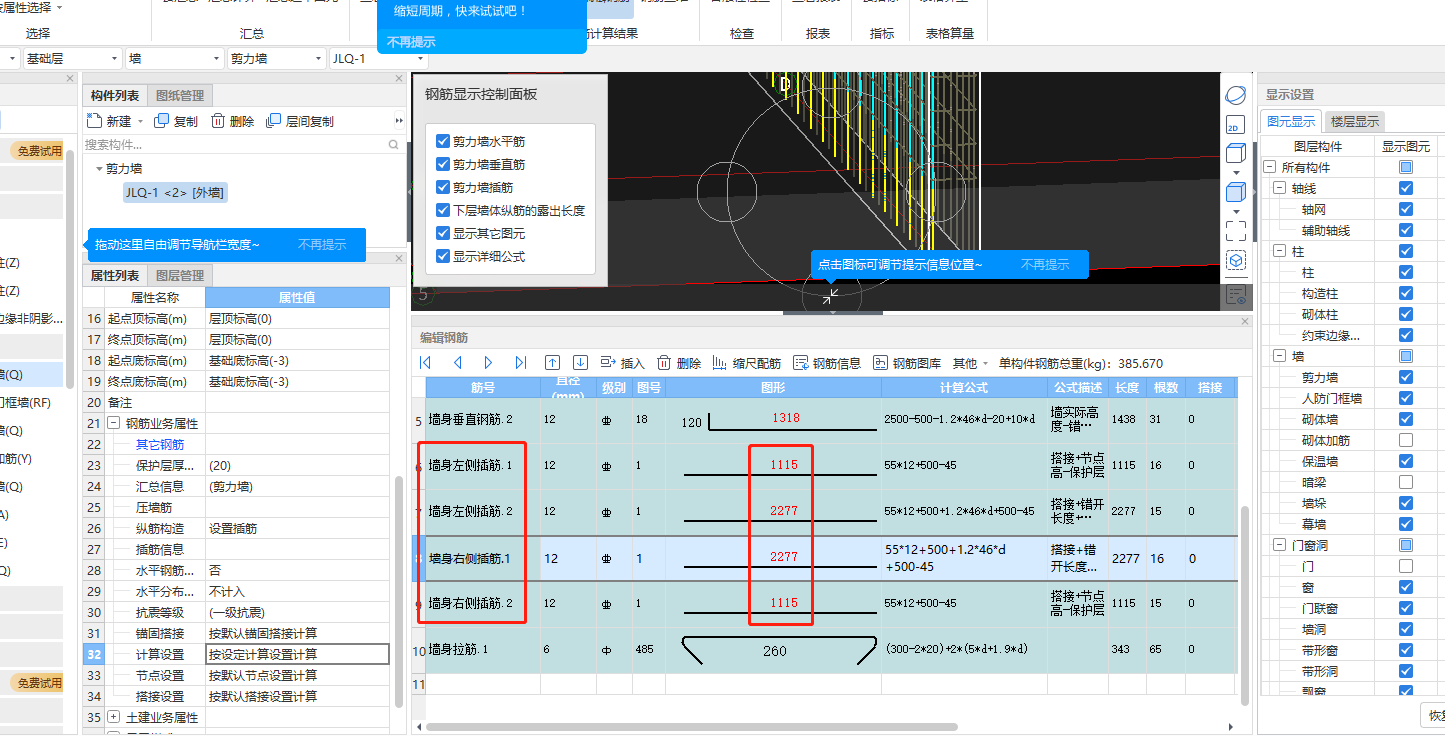The height and width of the screenshot is (736, 1445).
Task: Jump to first rebar row icon
Action: (x=425, y=363)
